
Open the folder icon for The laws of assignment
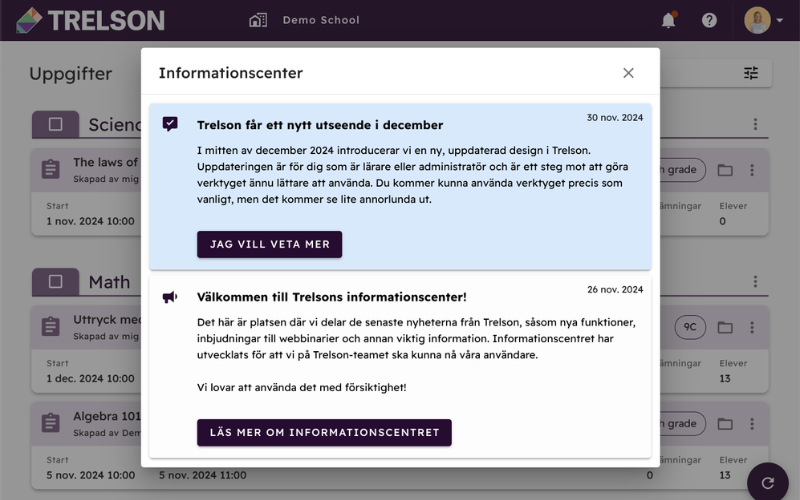point(725,170)
